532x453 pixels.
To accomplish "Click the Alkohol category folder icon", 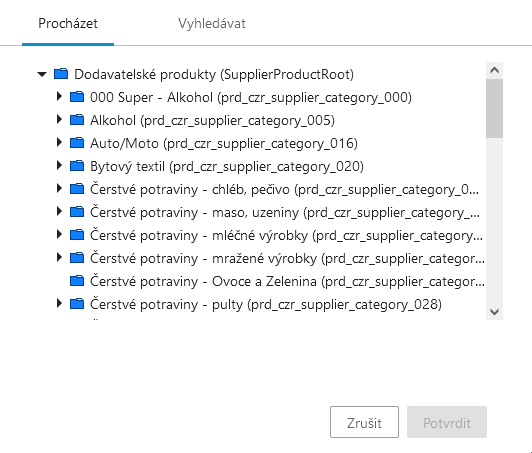I will coord(77,120).
